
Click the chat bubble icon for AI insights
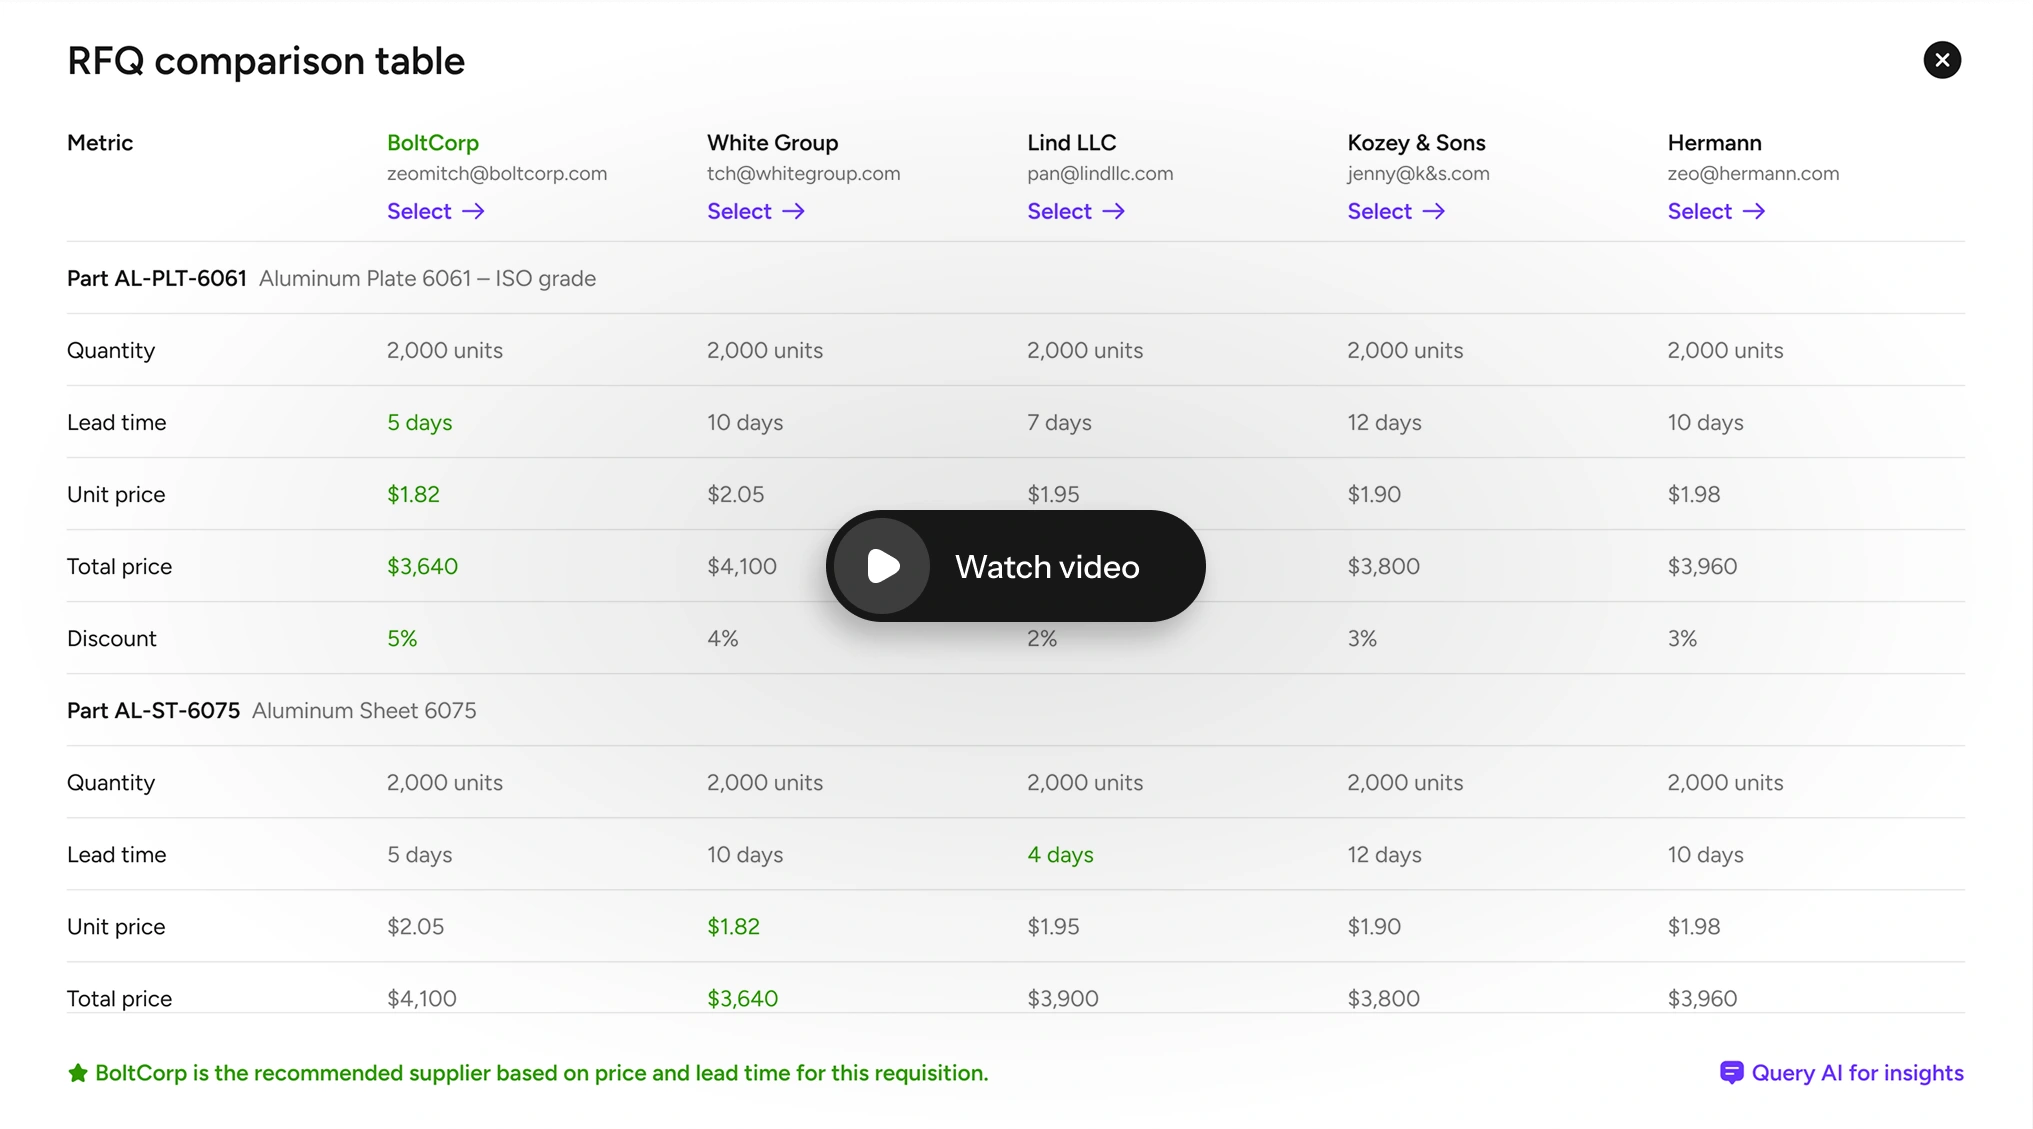[1731, 1073]
